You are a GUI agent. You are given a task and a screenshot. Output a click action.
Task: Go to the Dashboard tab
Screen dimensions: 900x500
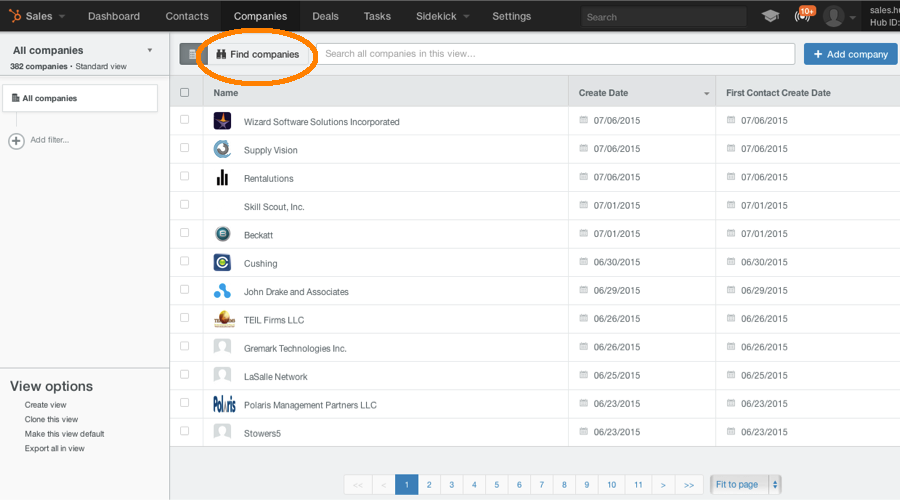click(x=114, y=16)
